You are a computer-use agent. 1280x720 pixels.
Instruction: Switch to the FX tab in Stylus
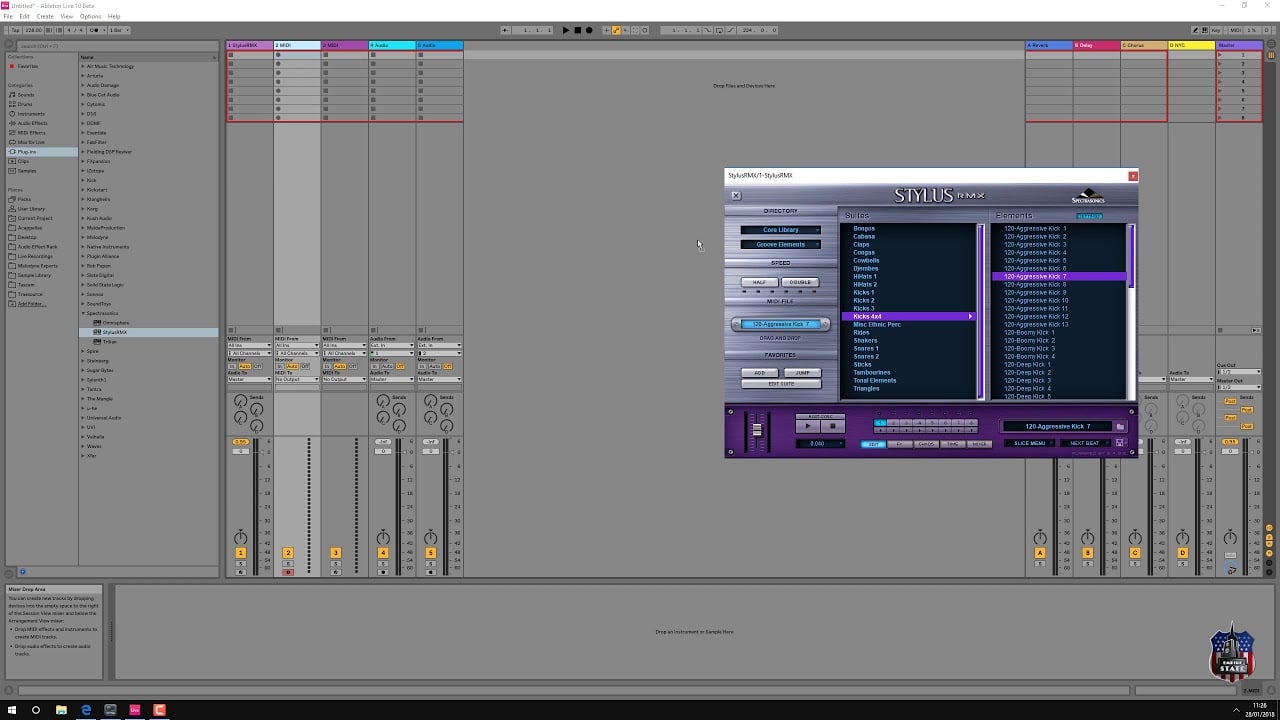tap(899, 444)
